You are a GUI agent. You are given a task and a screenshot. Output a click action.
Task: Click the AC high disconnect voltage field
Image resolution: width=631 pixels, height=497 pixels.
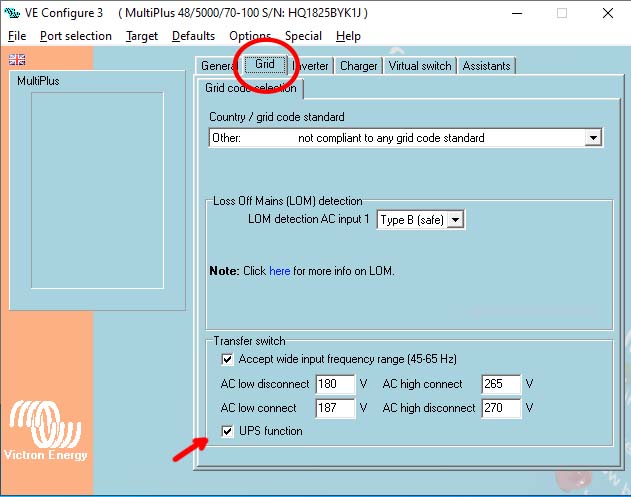(500, 408)
